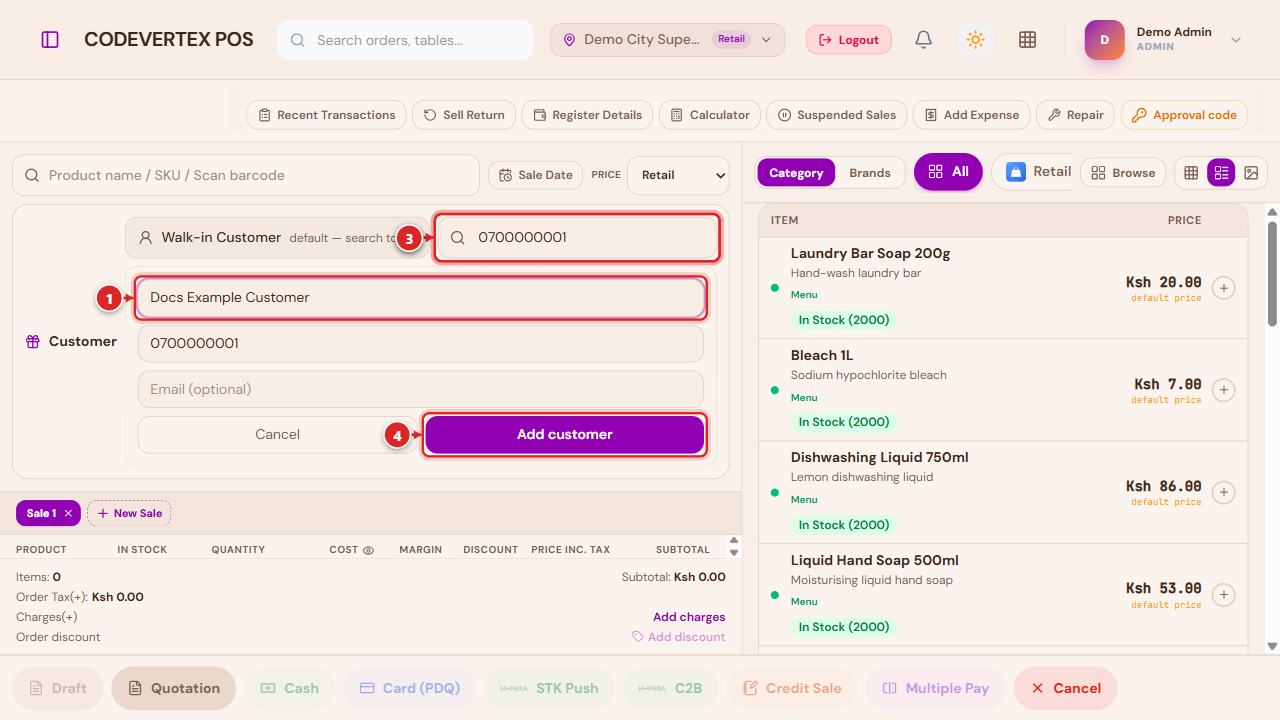
Task: Click the order table scroll down arrow
Action: [734, 553]
